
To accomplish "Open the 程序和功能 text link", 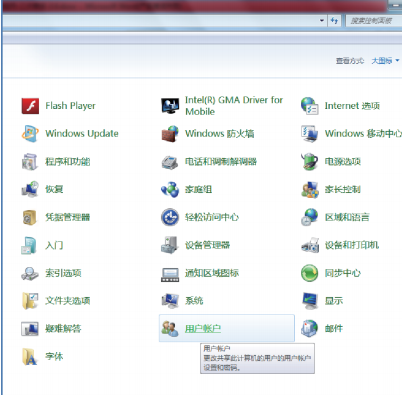I will (68, 162).
